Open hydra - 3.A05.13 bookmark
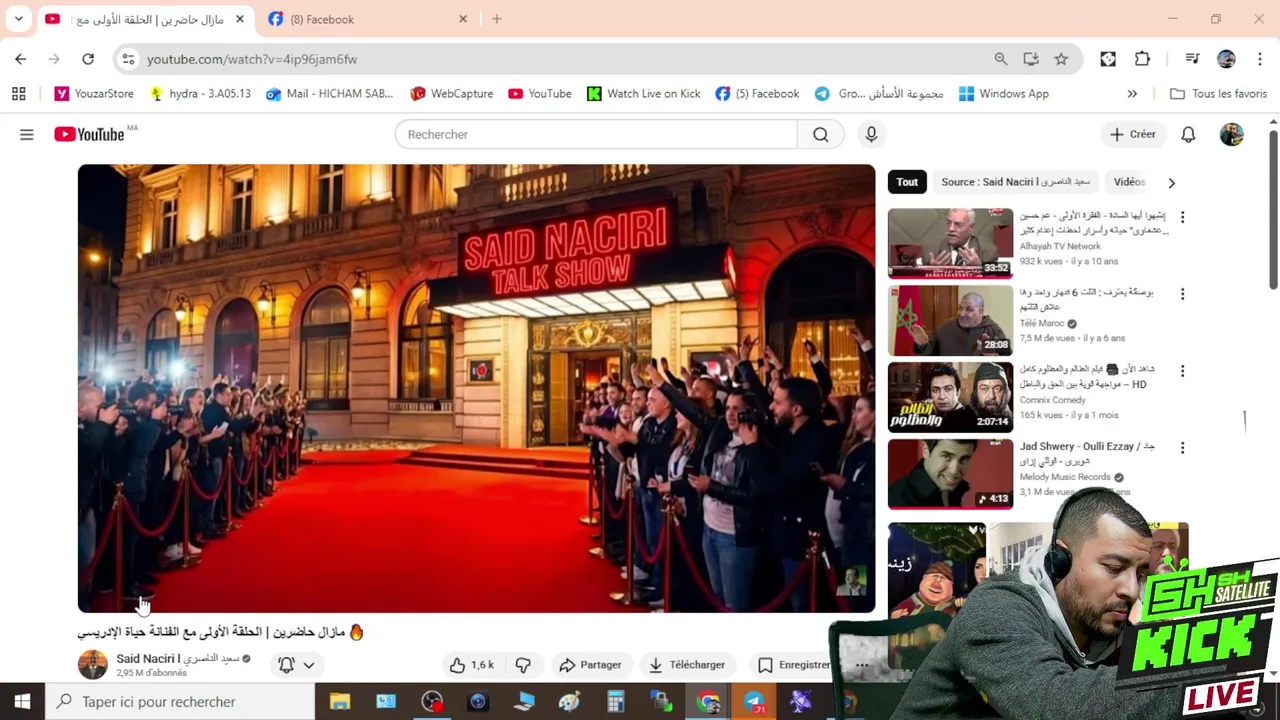This screenshot has height=720, width=1280. tap(200, 94)
